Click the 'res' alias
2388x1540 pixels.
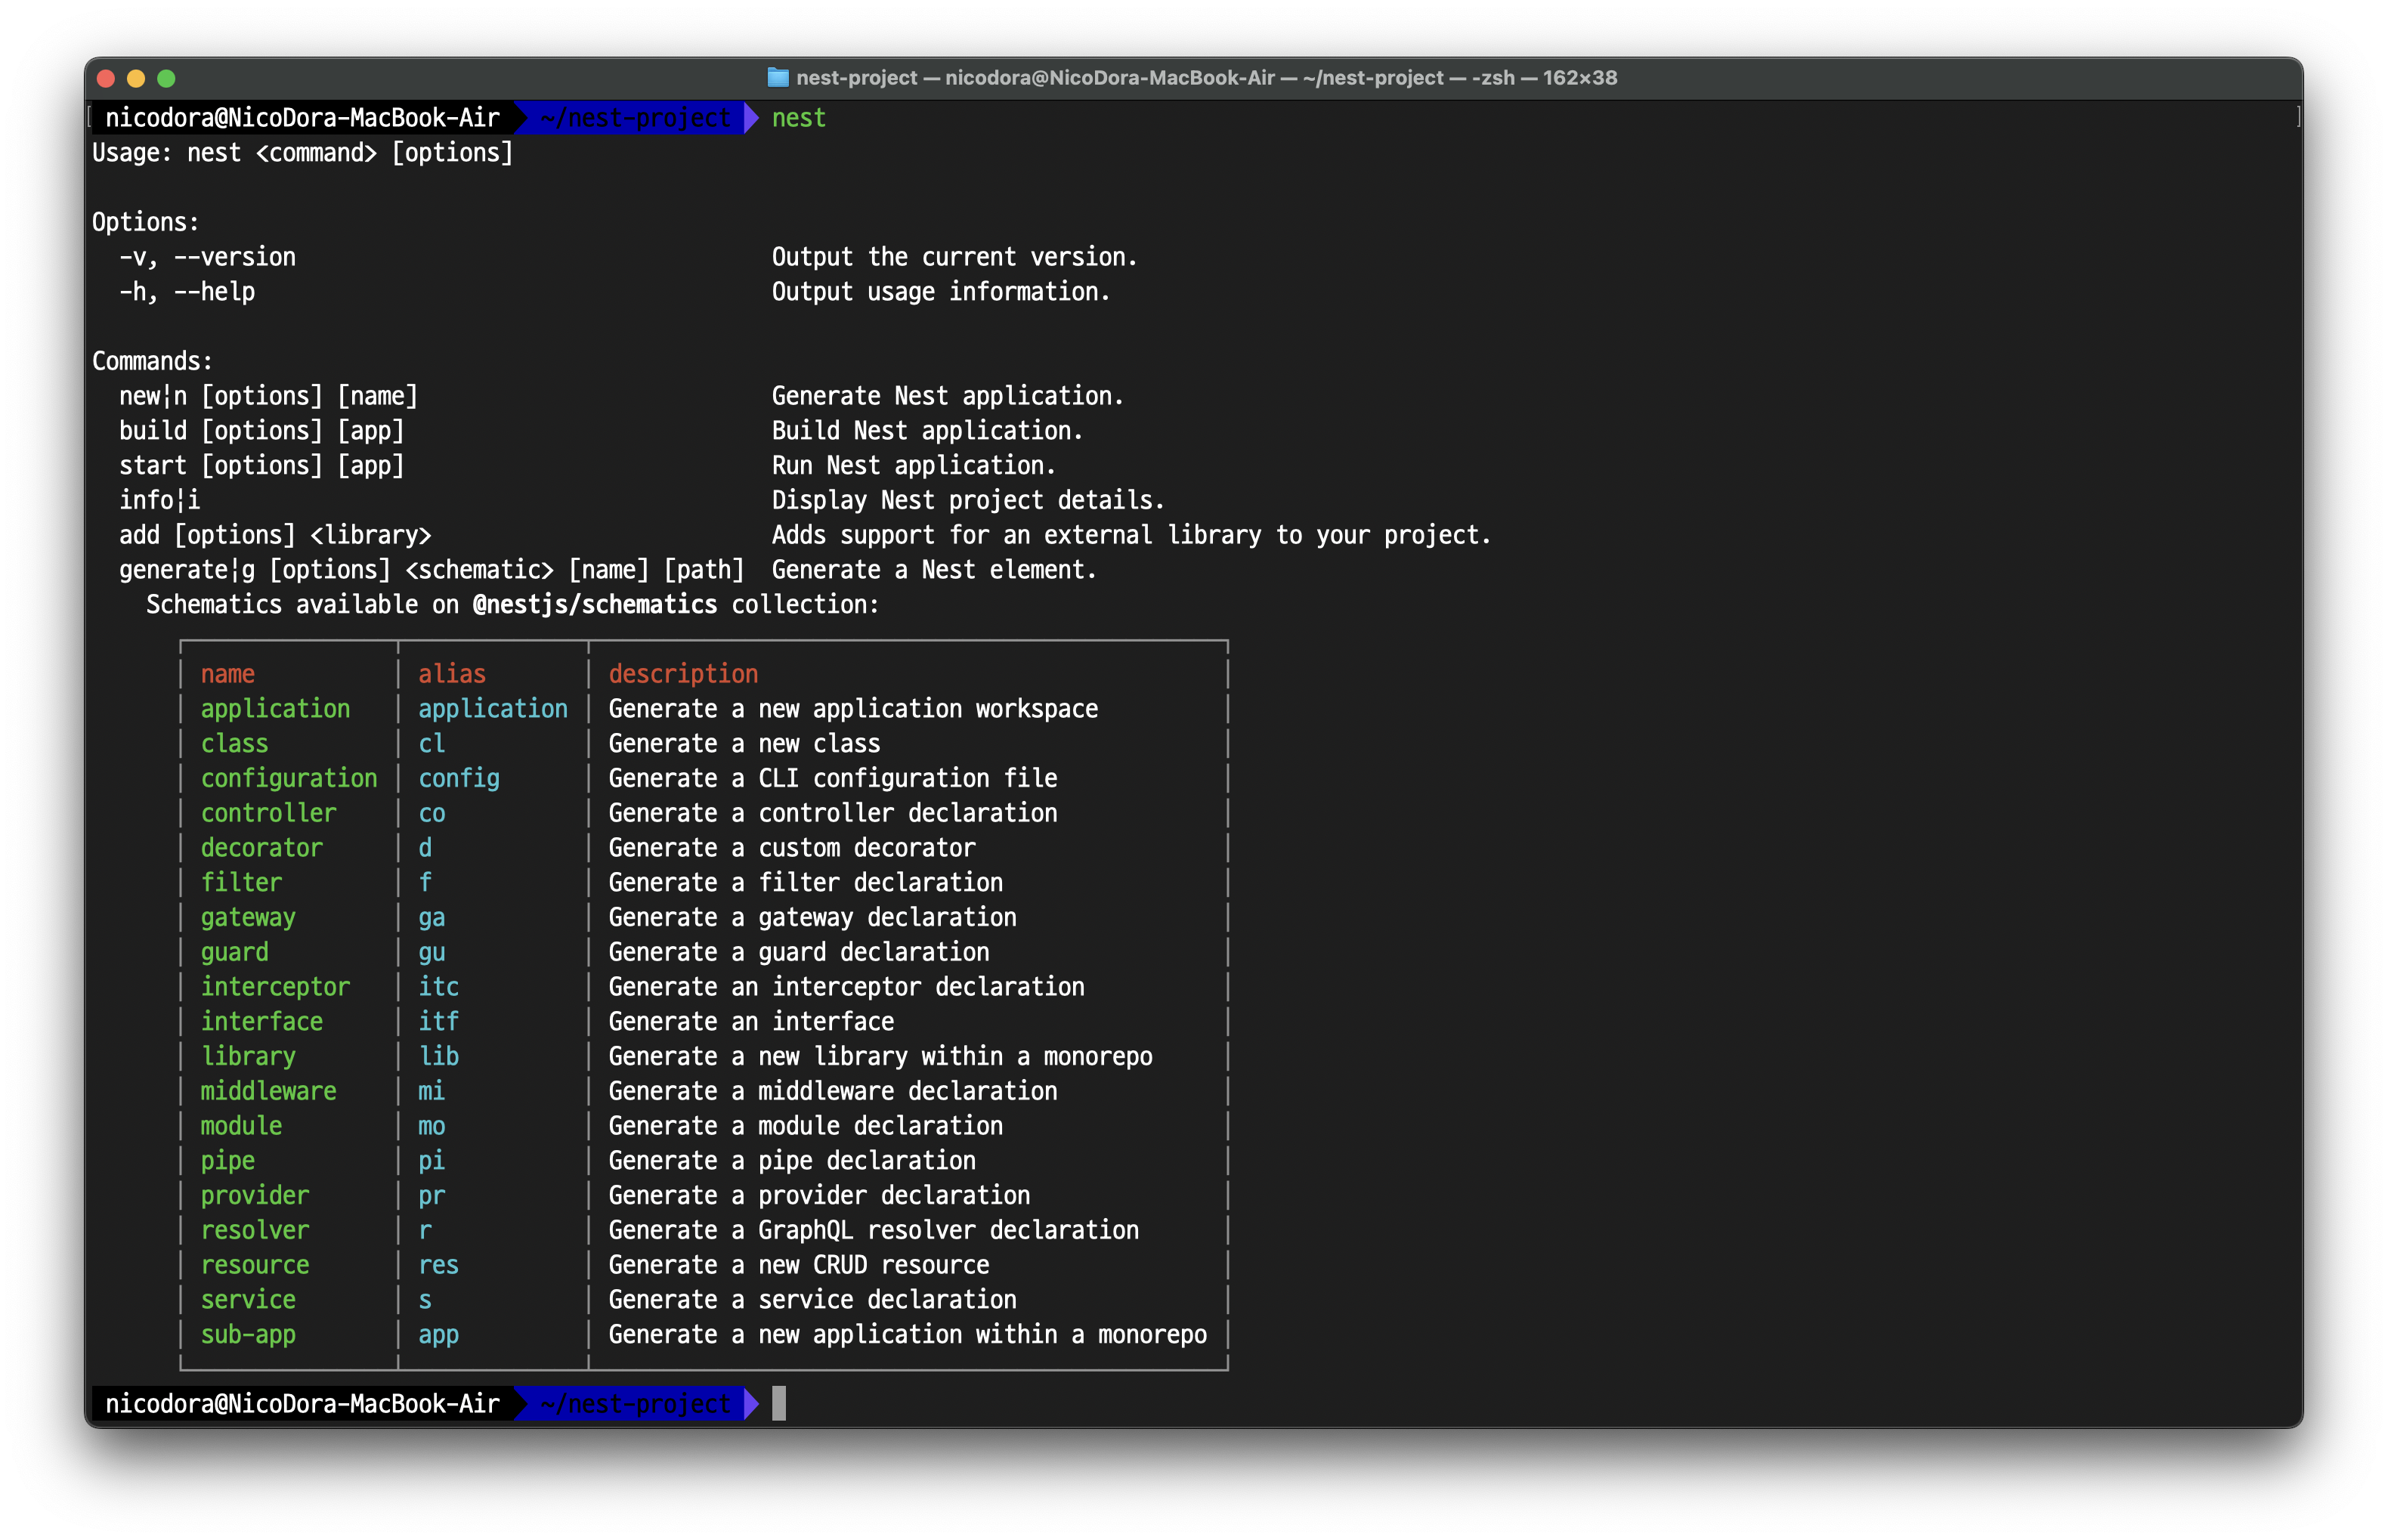pos(438,1266)
